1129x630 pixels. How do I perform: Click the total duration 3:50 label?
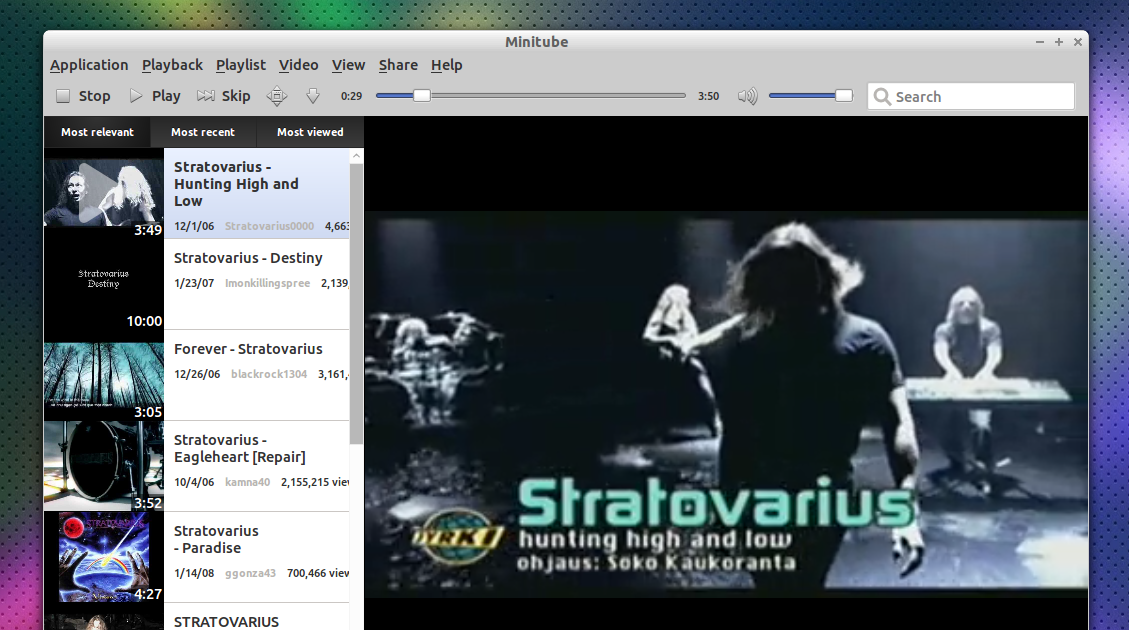[709, 96]
